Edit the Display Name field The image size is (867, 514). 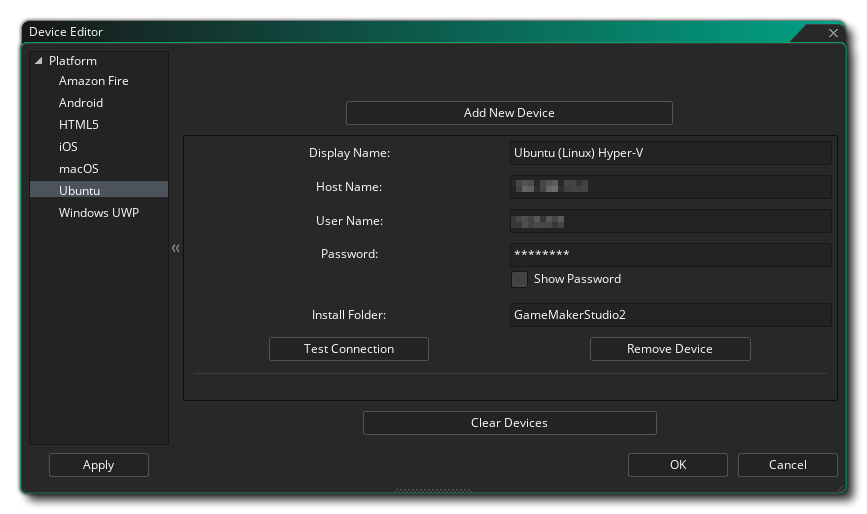tap(670, 153)
